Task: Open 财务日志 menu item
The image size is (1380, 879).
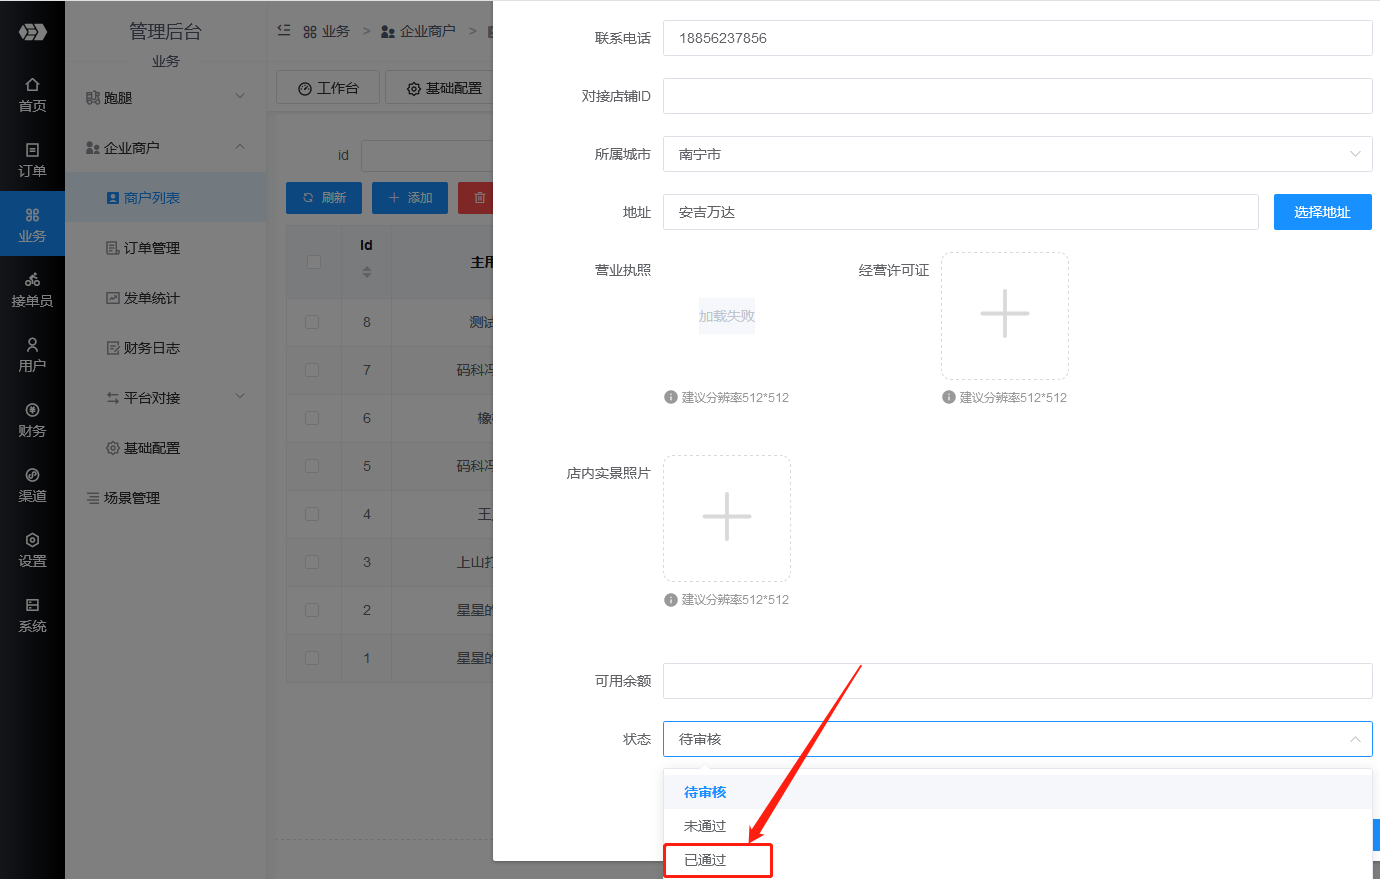Action: click(166, 348)
